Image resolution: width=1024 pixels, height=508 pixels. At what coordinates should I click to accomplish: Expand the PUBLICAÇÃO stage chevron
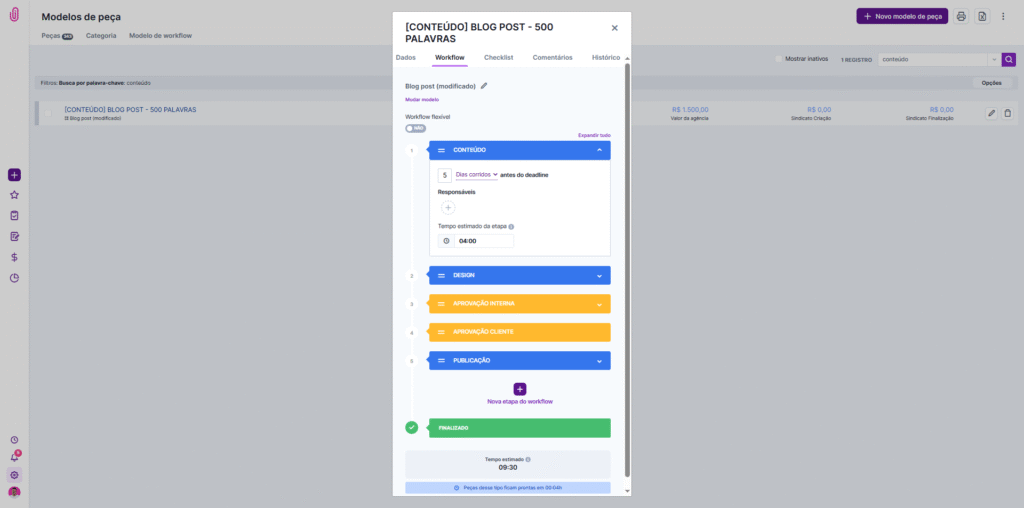click(x=599, y=360)
